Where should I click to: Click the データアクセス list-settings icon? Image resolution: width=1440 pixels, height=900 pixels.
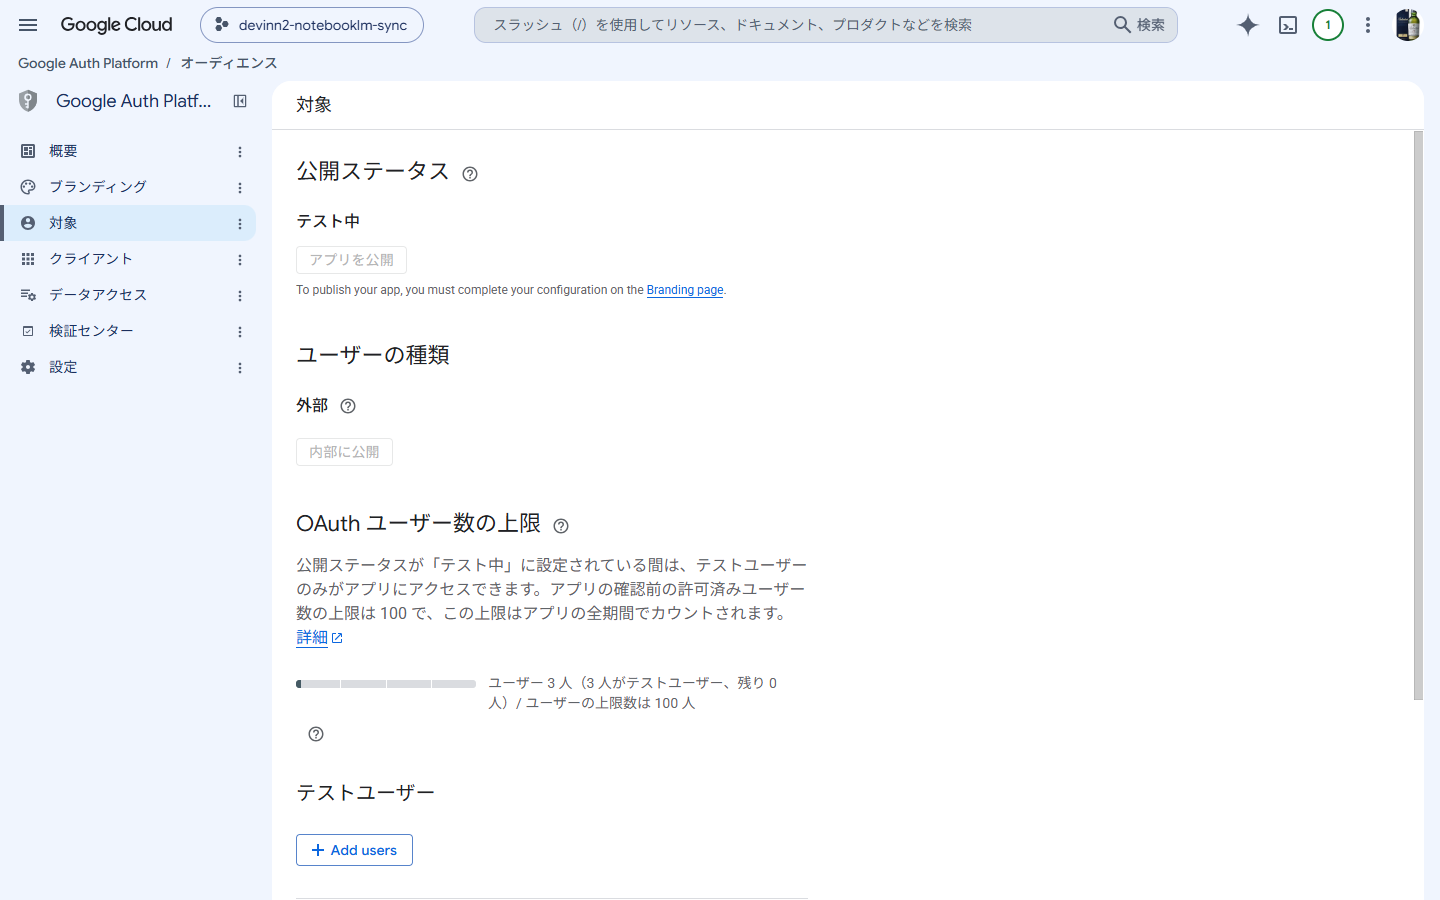28,295
